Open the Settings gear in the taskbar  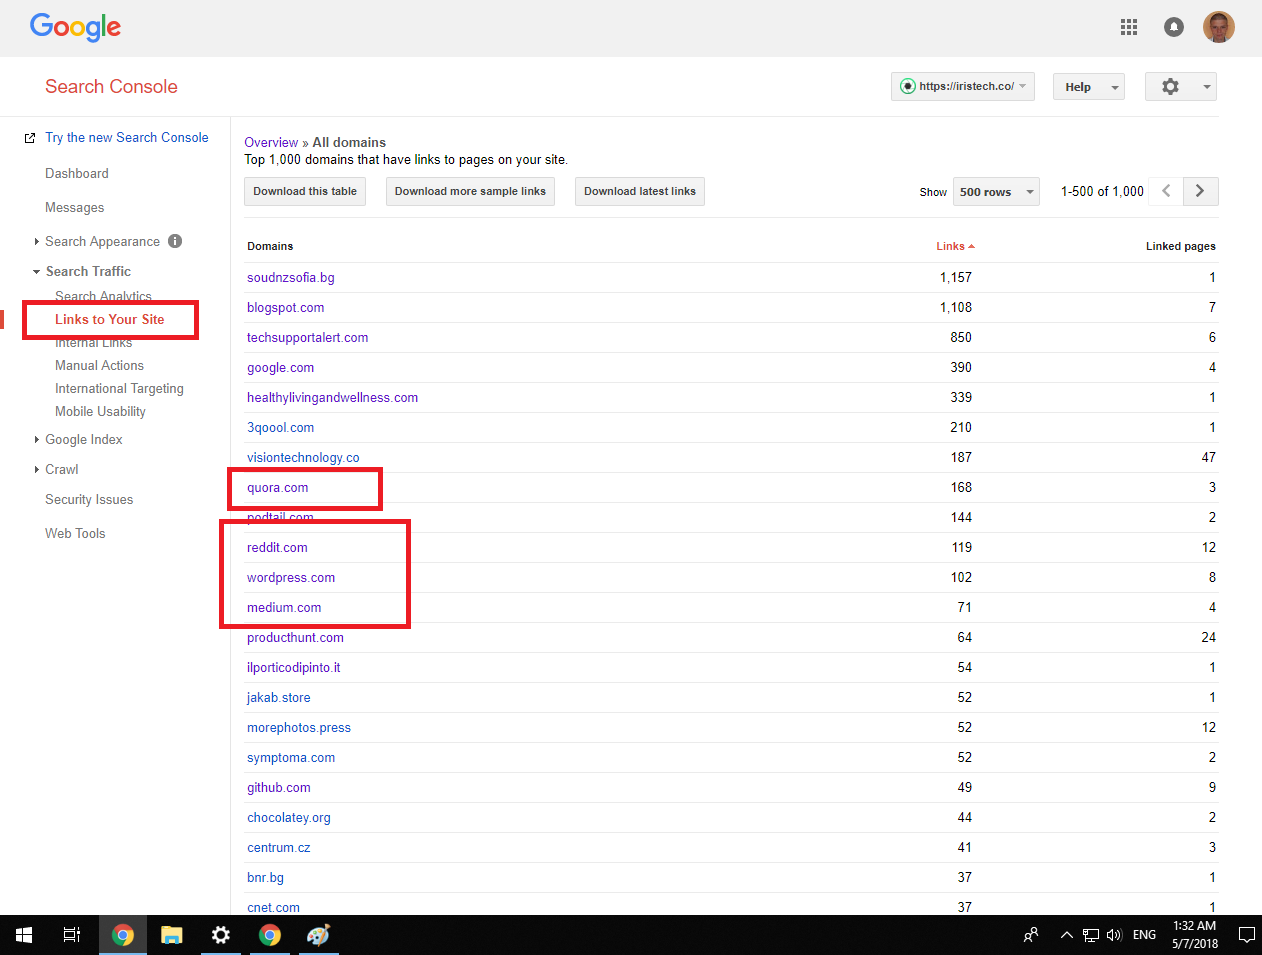221,935
